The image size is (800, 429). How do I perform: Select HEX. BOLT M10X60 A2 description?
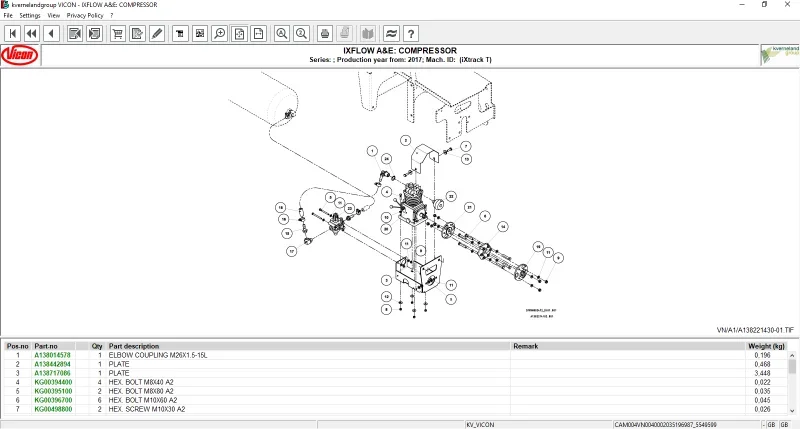pyautogui.click(x=143, y=400)
